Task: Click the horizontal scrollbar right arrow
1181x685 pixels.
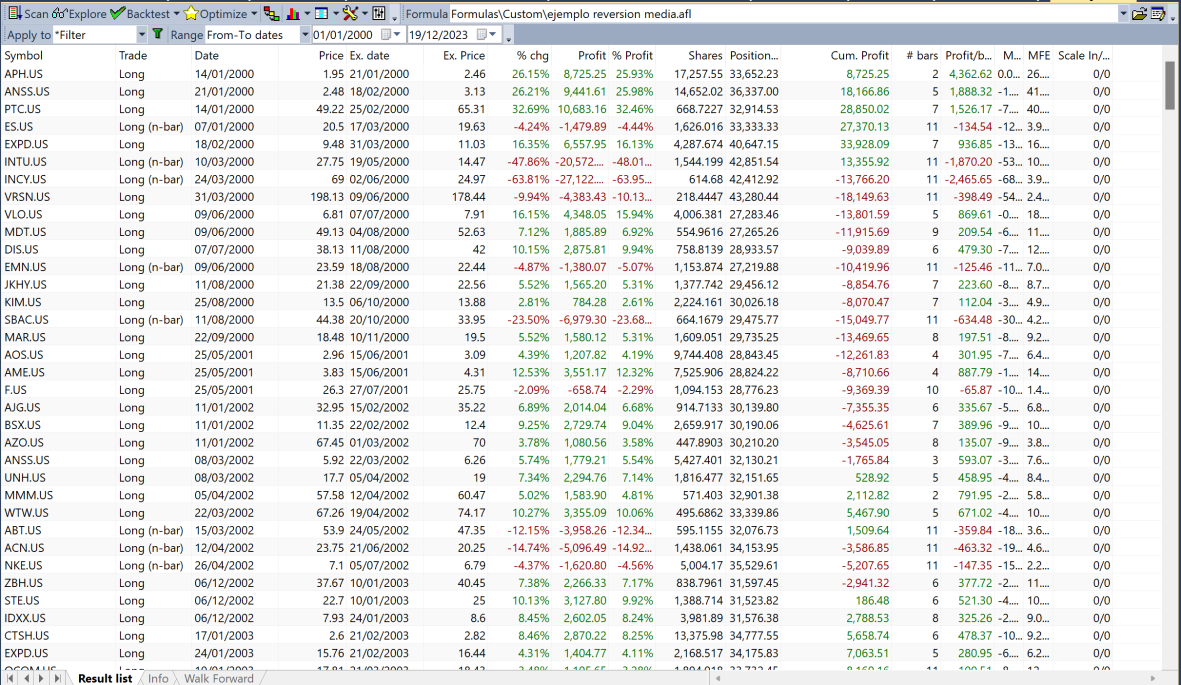Action: [x=1152, y=678]
